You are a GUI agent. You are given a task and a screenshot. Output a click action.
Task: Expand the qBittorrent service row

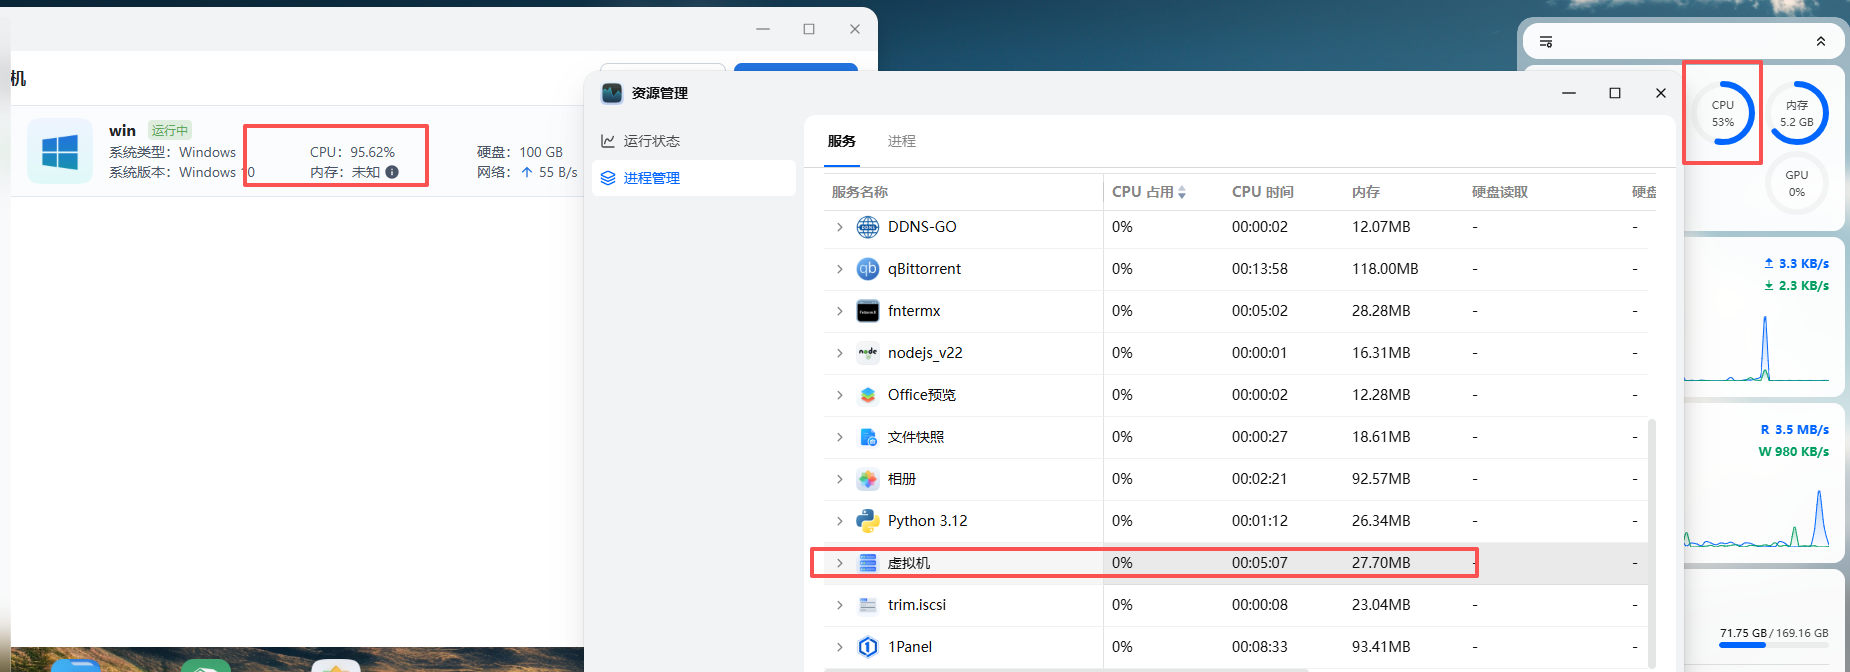click(839, 269)
